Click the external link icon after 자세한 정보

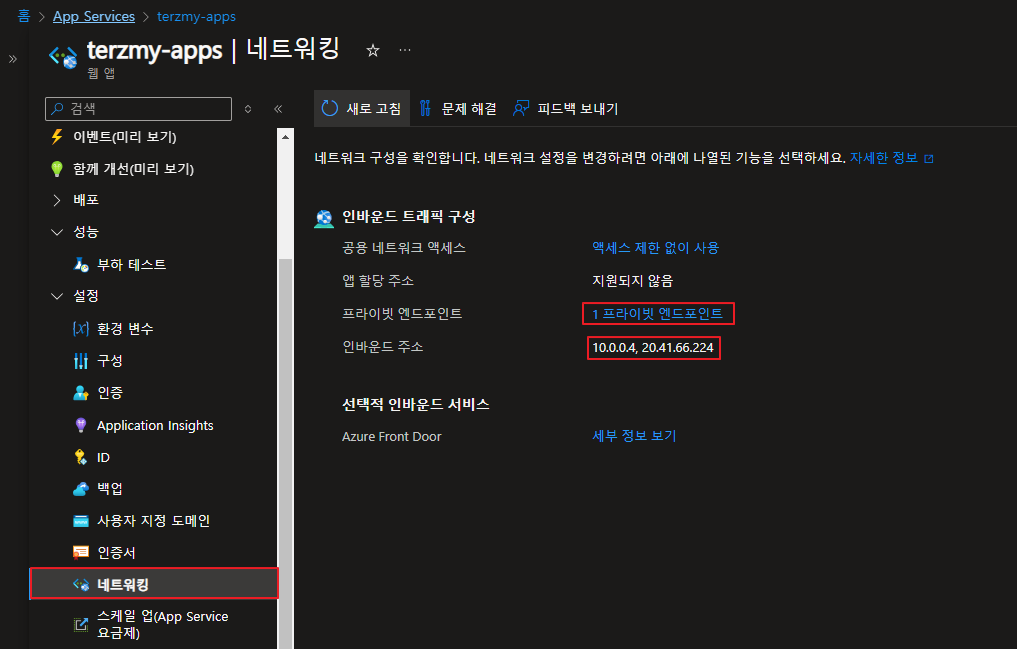[929, 159]
